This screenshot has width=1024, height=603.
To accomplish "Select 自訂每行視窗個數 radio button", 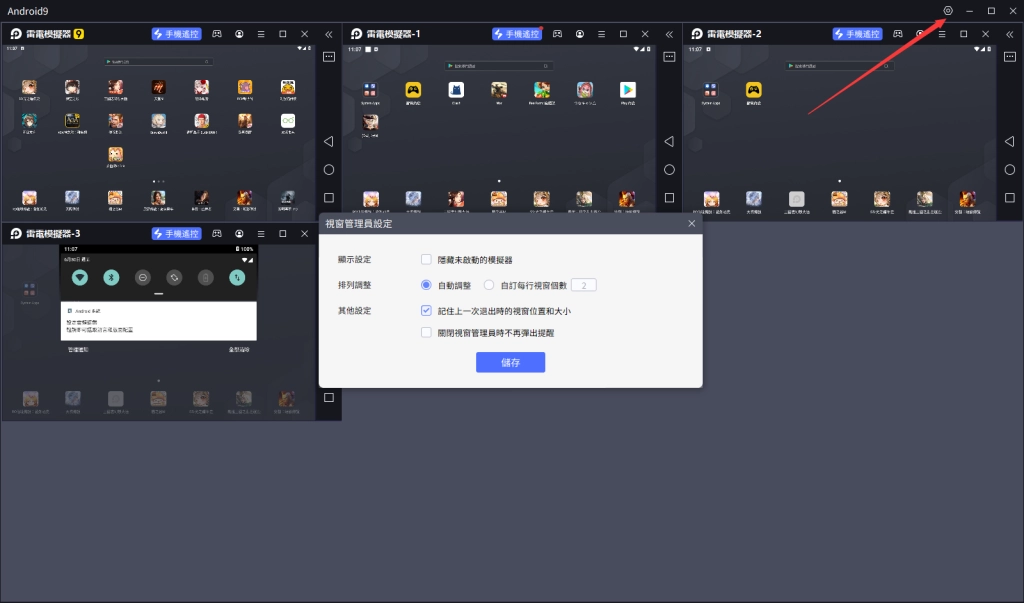I will coord(488,285).
